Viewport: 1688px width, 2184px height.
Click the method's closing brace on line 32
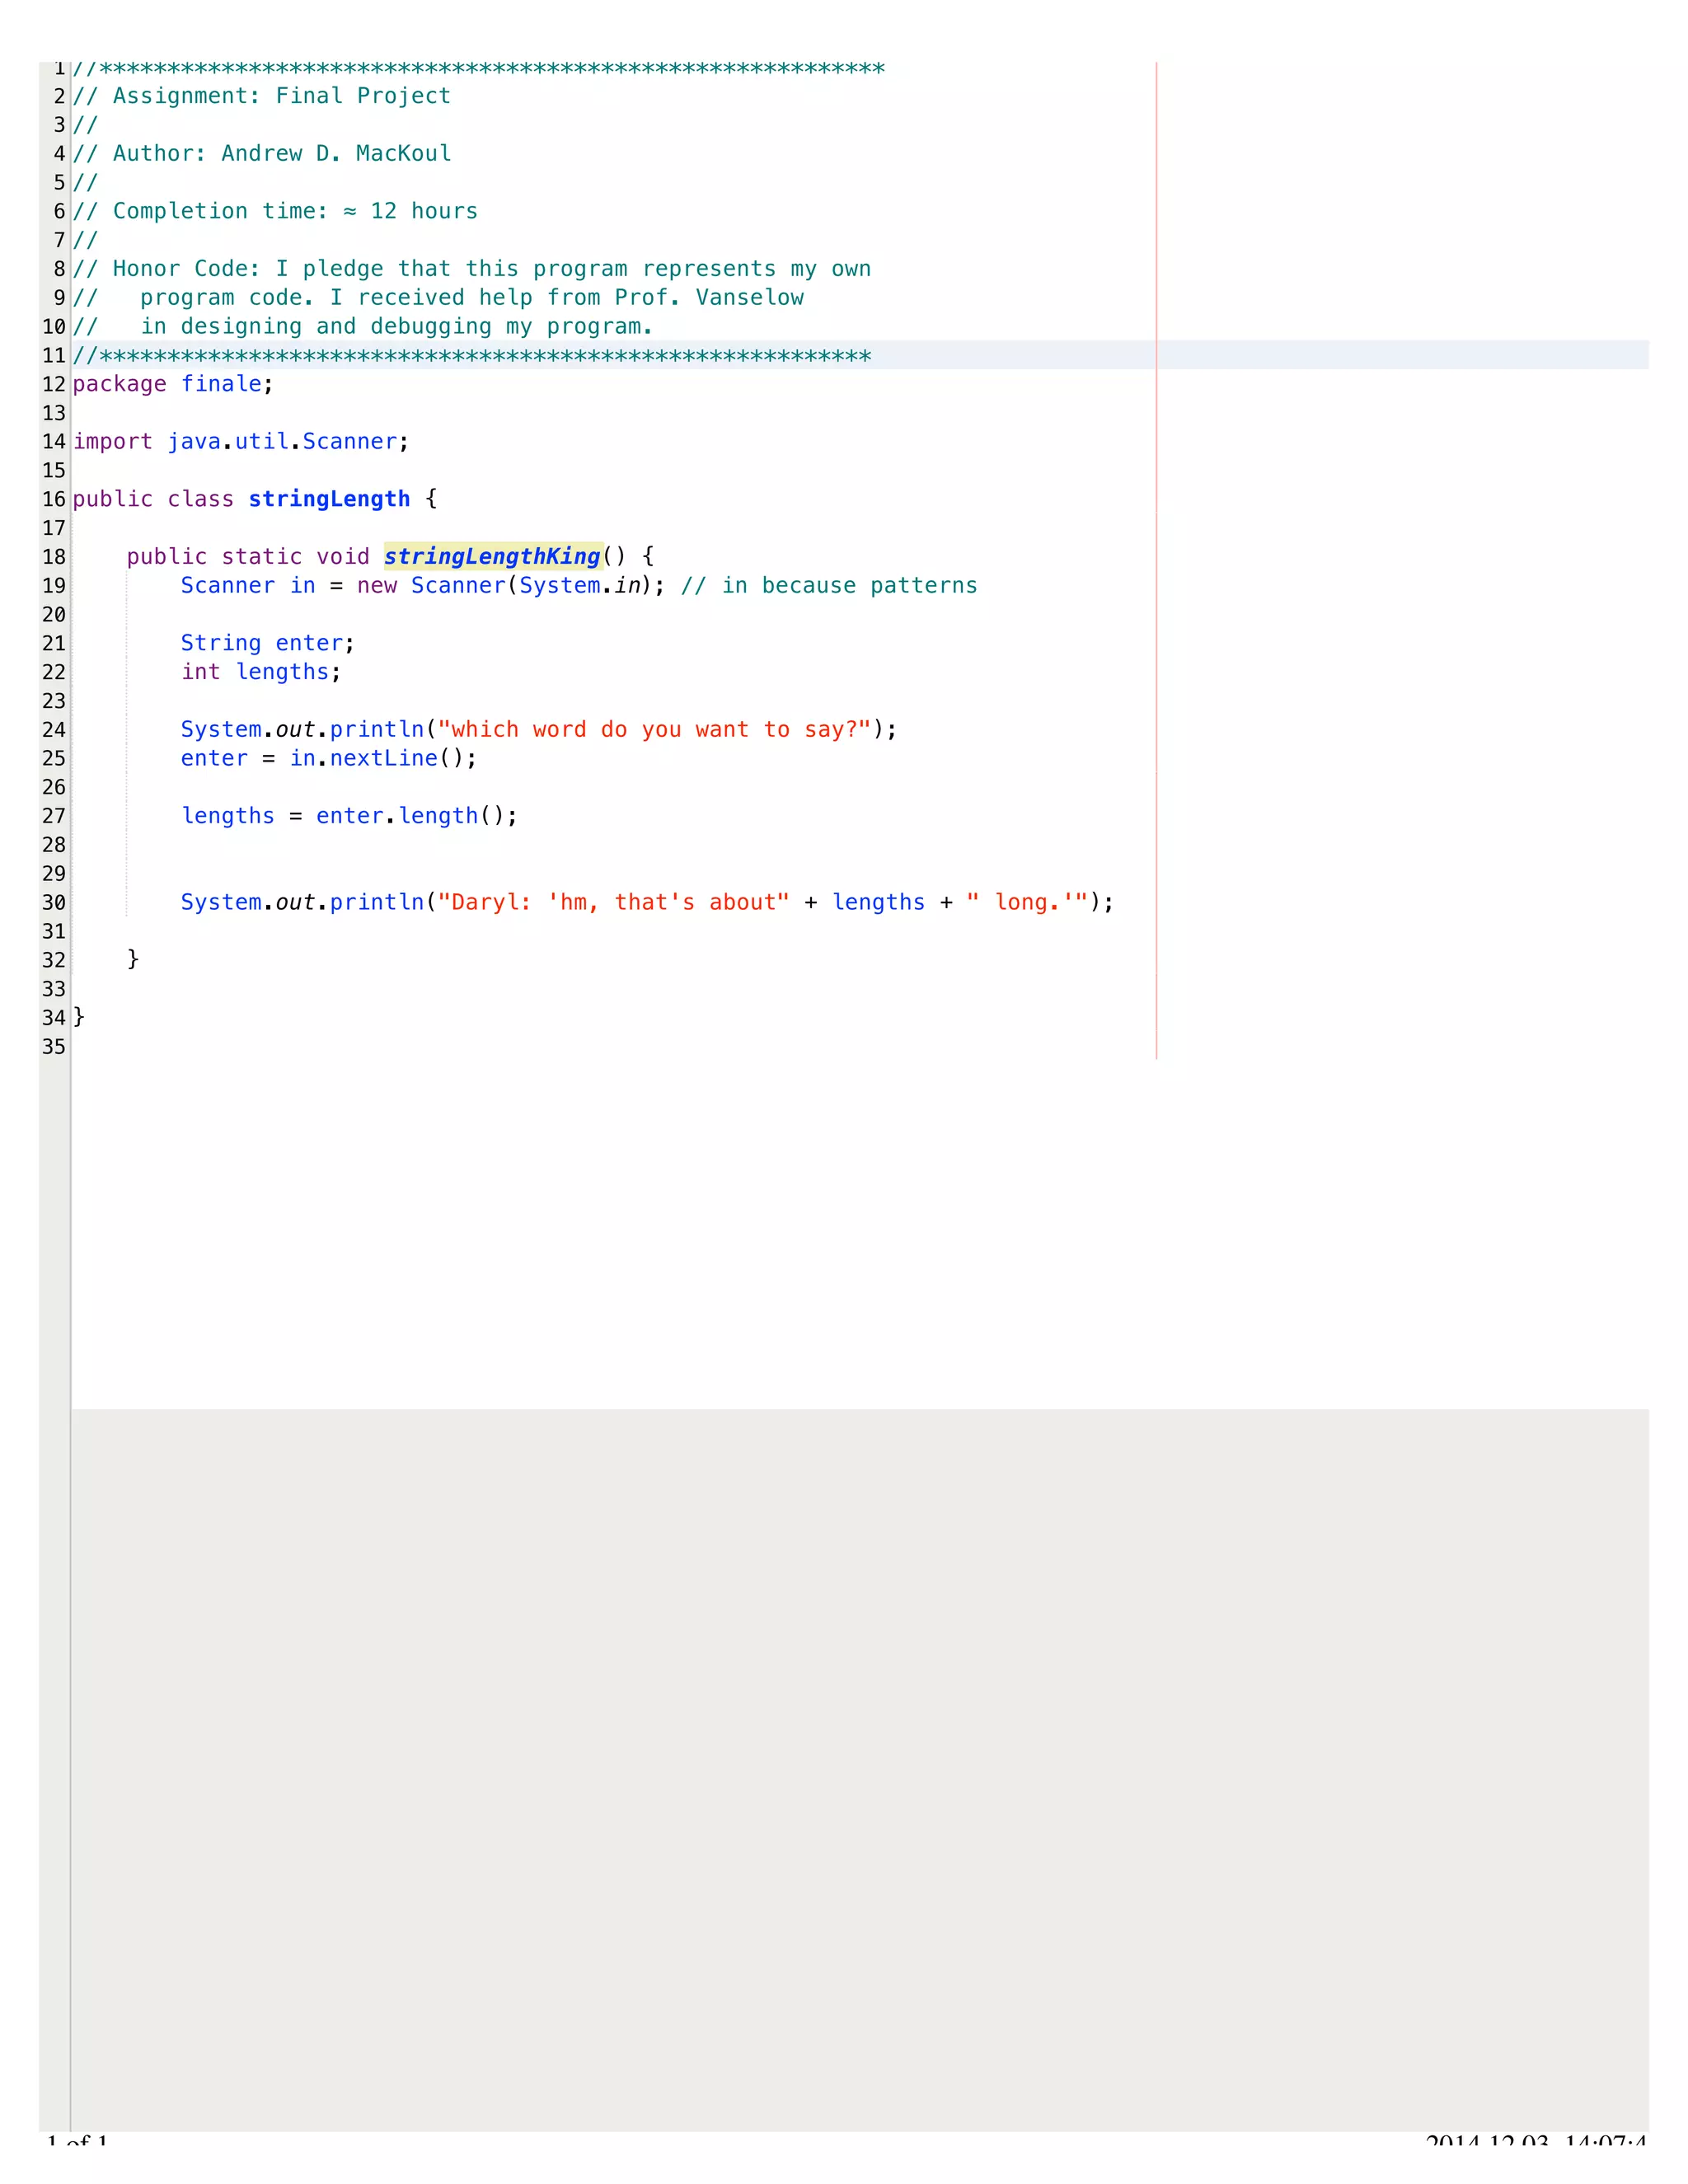pos(133,959)
